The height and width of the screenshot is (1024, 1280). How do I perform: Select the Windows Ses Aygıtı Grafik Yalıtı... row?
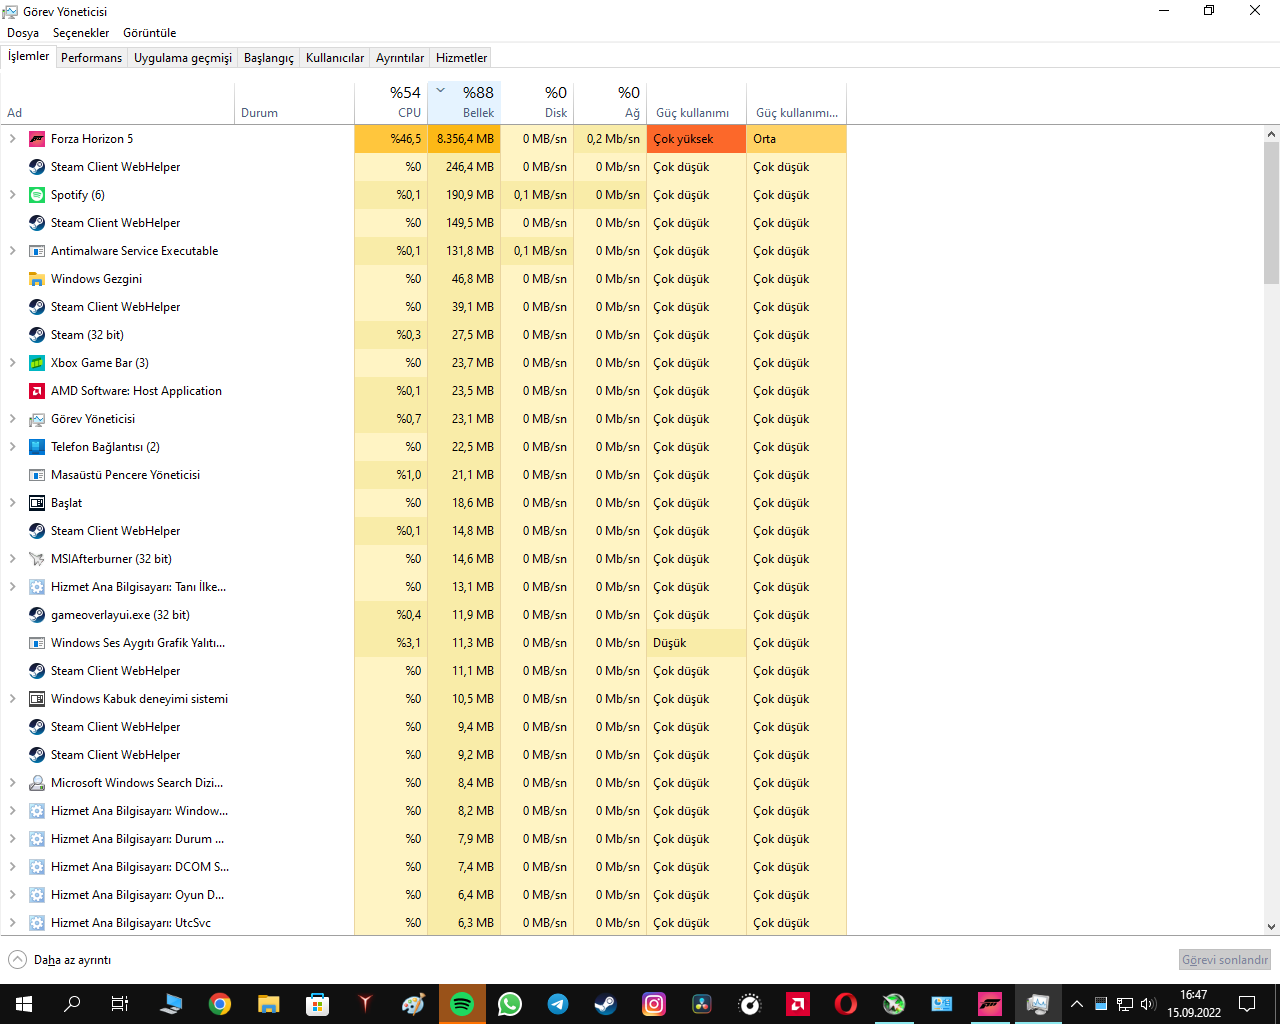(x=423, y=643)
